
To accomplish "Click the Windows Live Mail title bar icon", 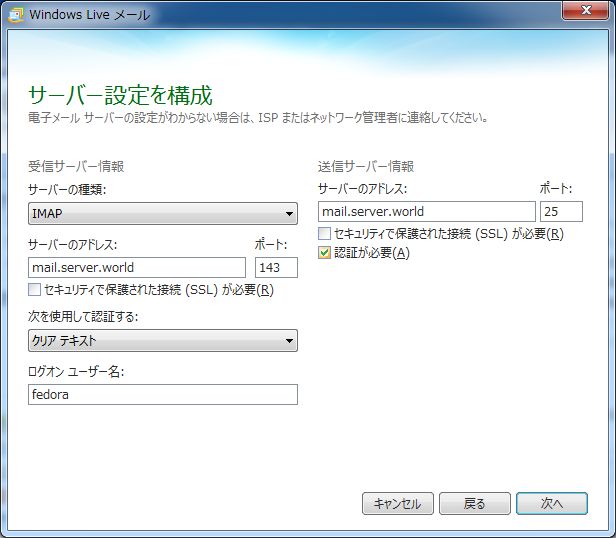I will pos(16,15).
